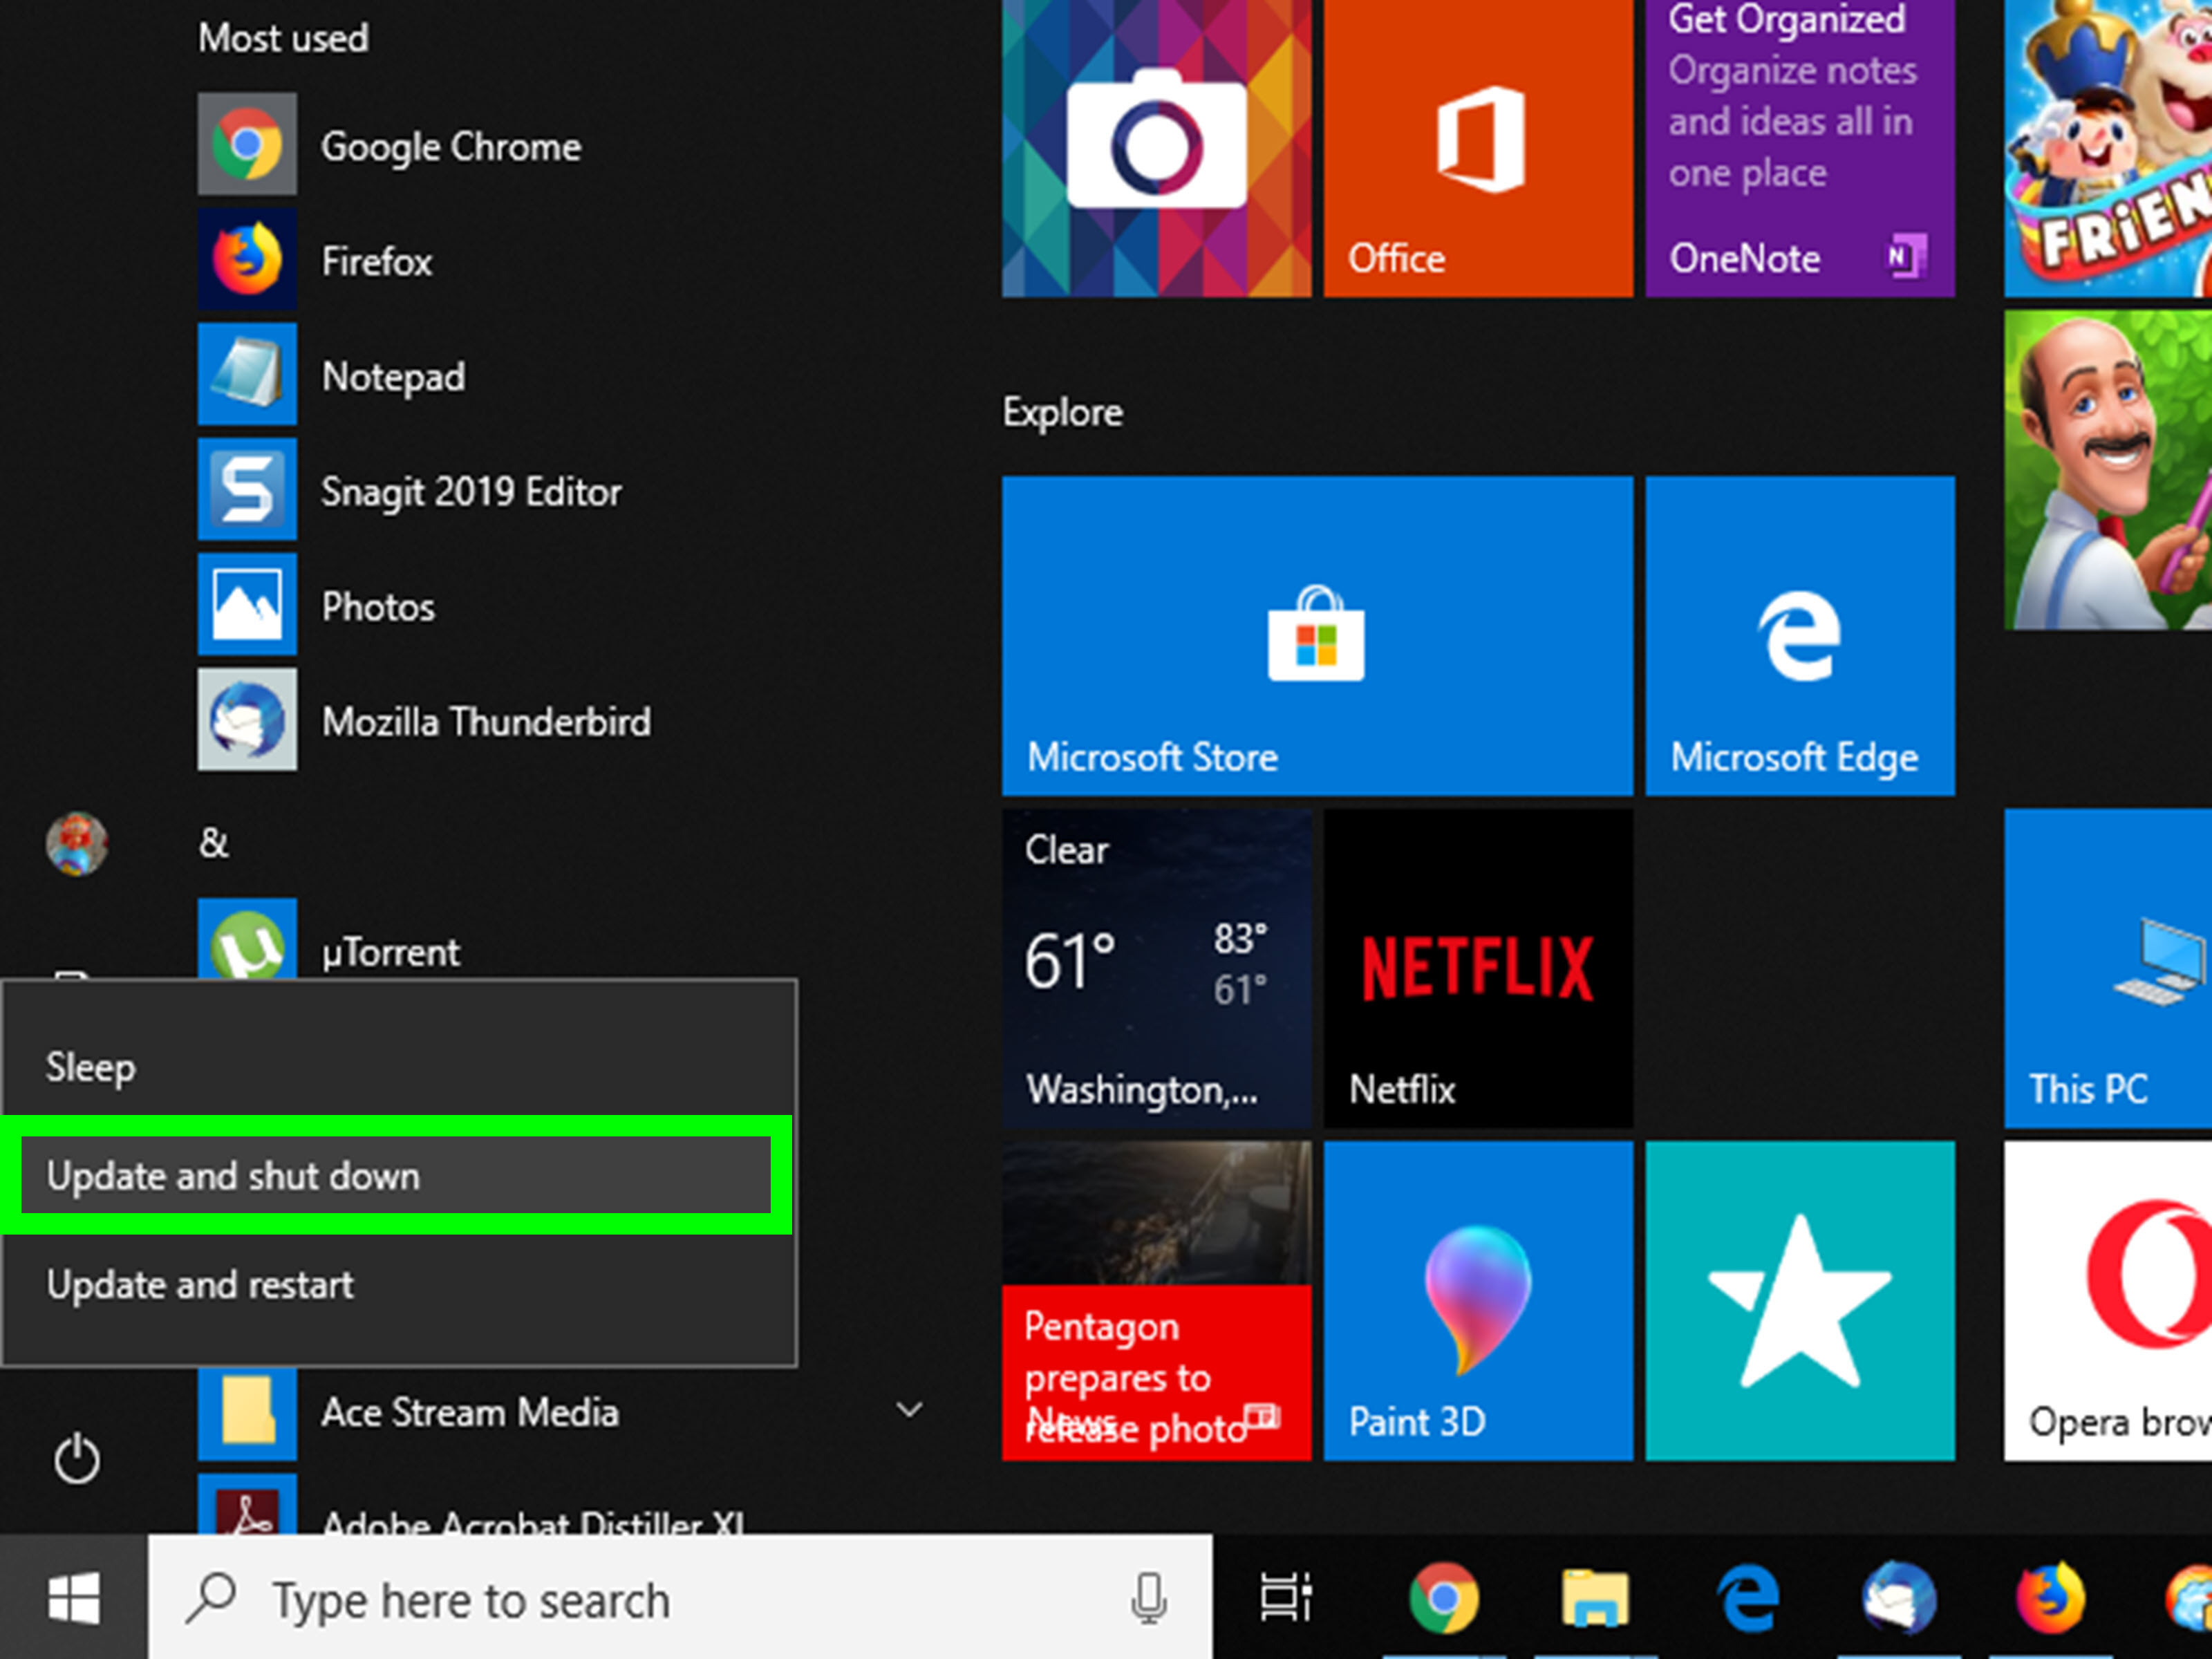
Task: Open Snagit 2019 Editor
Action: [560, 490]
